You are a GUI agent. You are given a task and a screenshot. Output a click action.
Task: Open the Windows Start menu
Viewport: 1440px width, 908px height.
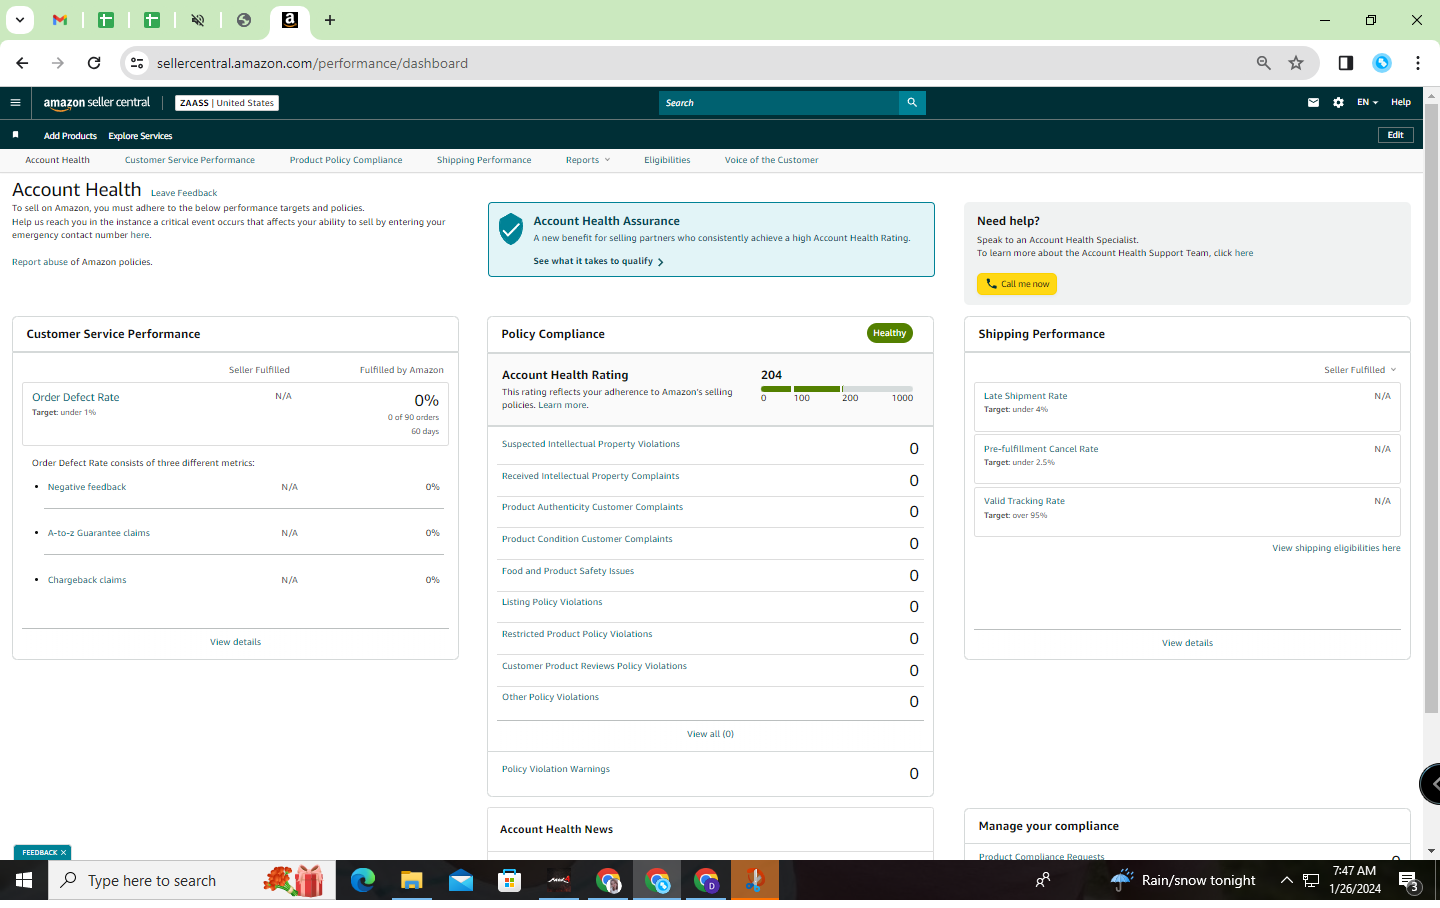pos(24,880)
